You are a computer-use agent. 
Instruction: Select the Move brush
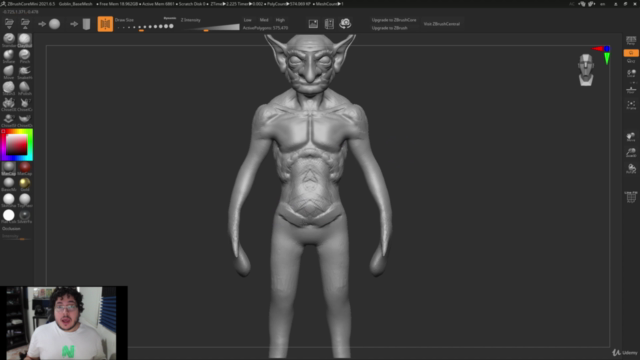pyautogui.click(x=9, y=72)
